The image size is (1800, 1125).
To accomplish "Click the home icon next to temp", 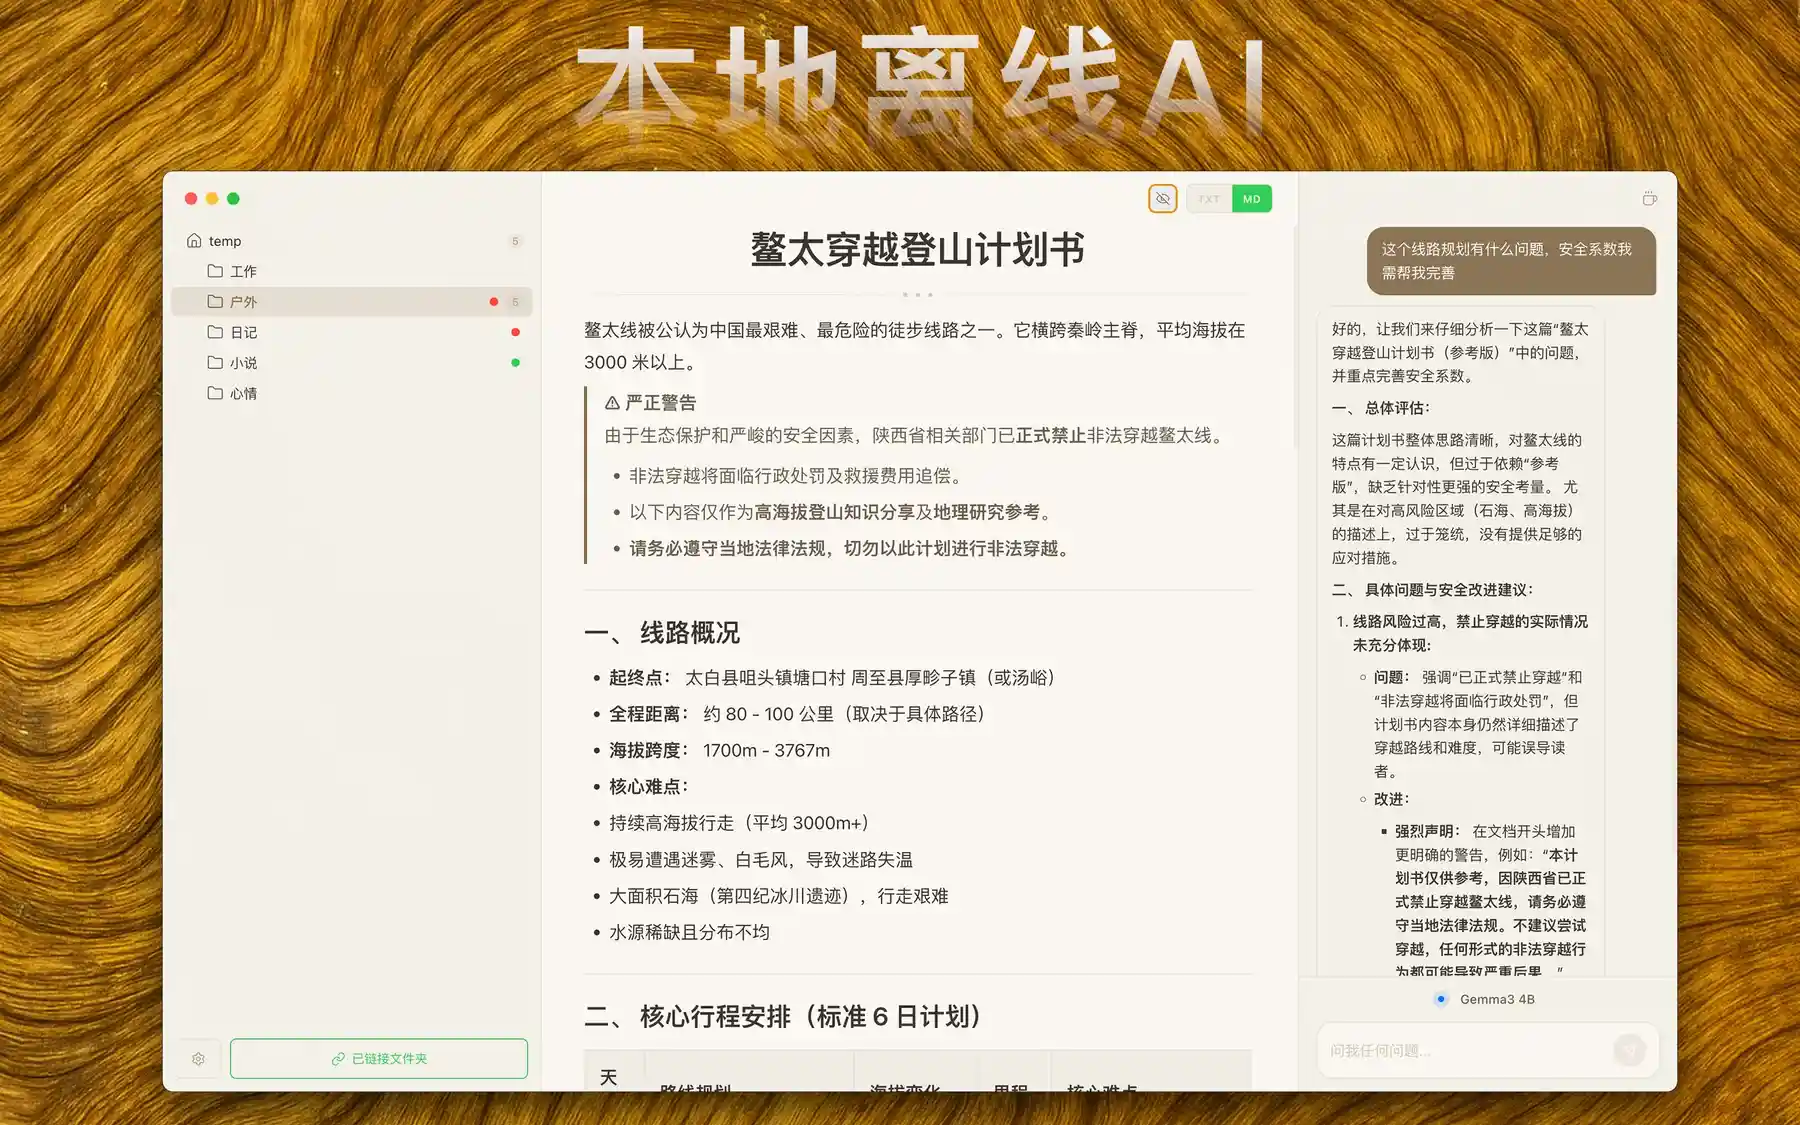I will coord(193,240).
